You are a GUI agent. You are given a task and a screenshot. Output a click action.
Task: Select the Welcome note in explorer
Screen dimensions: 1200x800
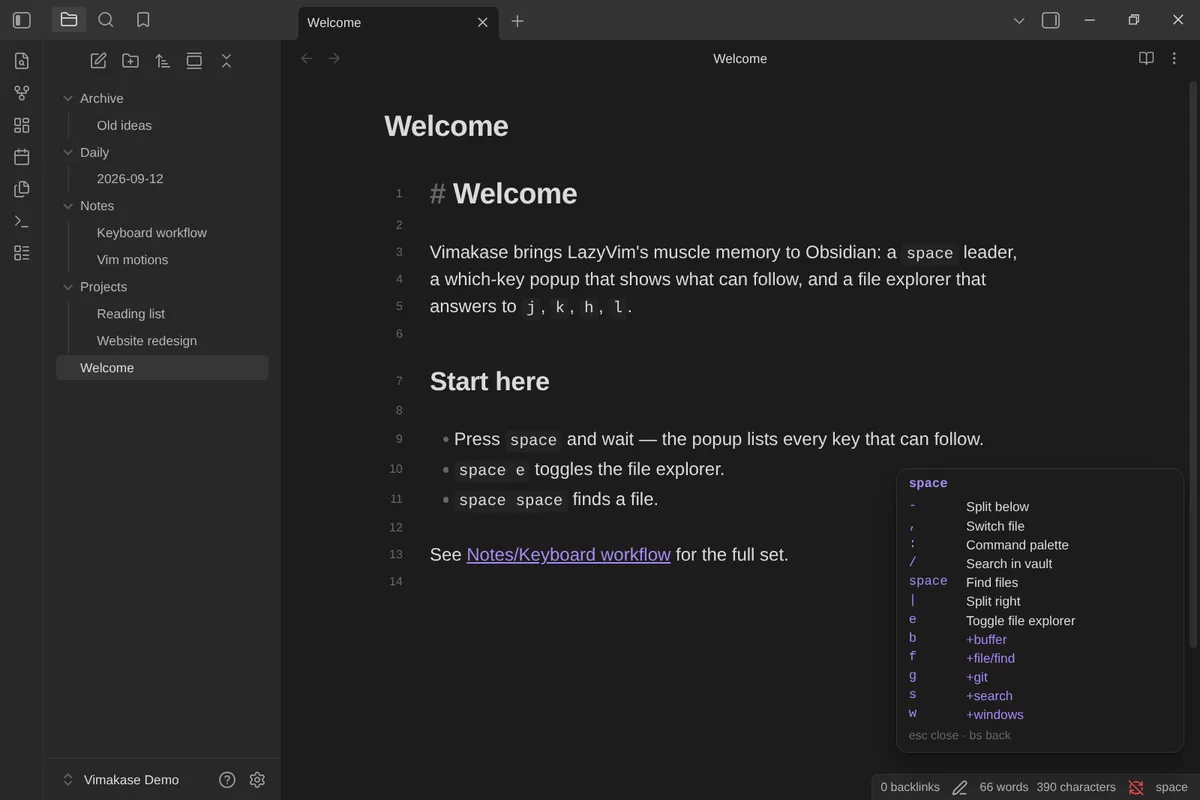tap(162, 368)
